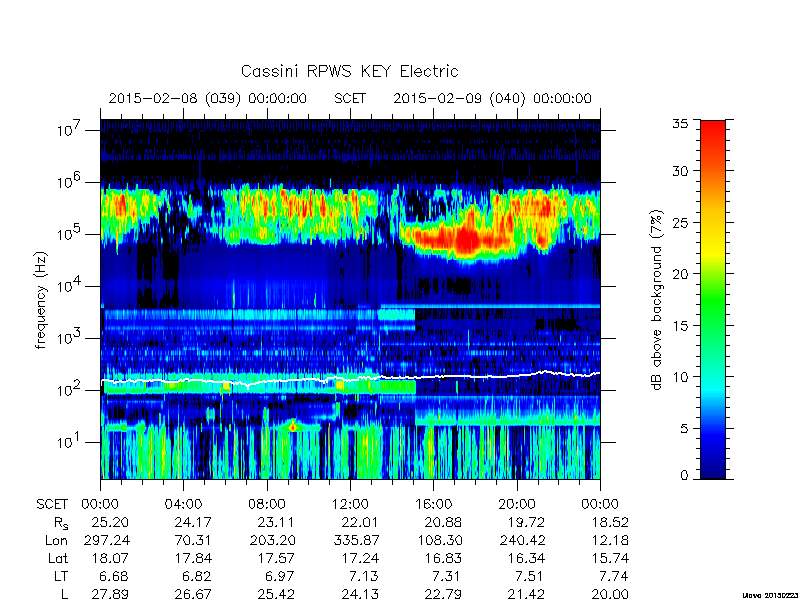Click the 10^3 frequency axis label
This screenshot has height=600, width=800.
coord(68,338)
